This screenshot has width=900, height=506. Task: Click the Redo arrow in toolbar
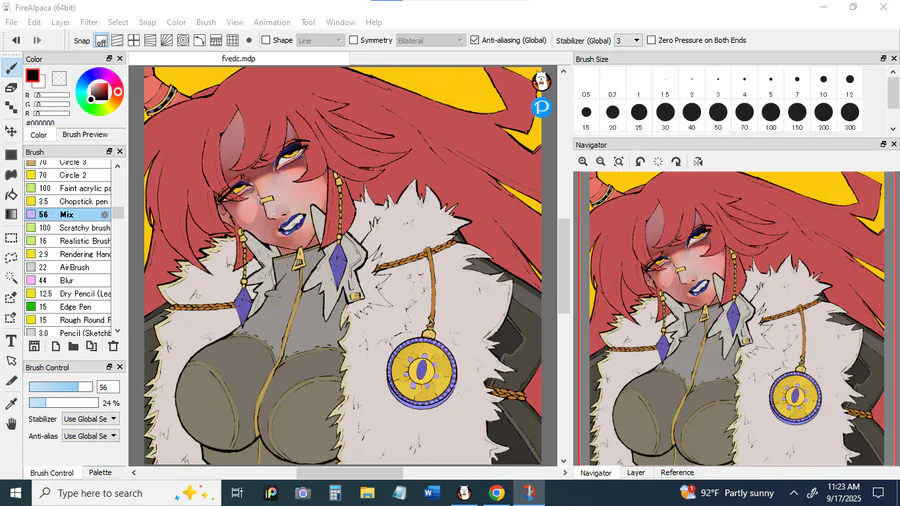(x=37, y=40)
